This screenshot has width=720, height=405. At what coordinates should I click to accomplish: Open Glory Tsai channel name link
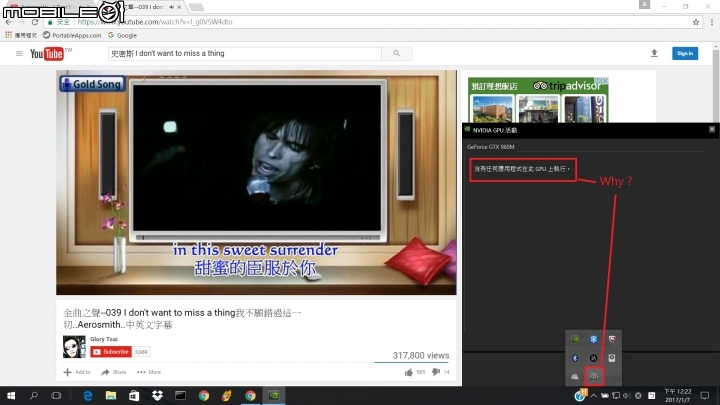tap(104, 339)
